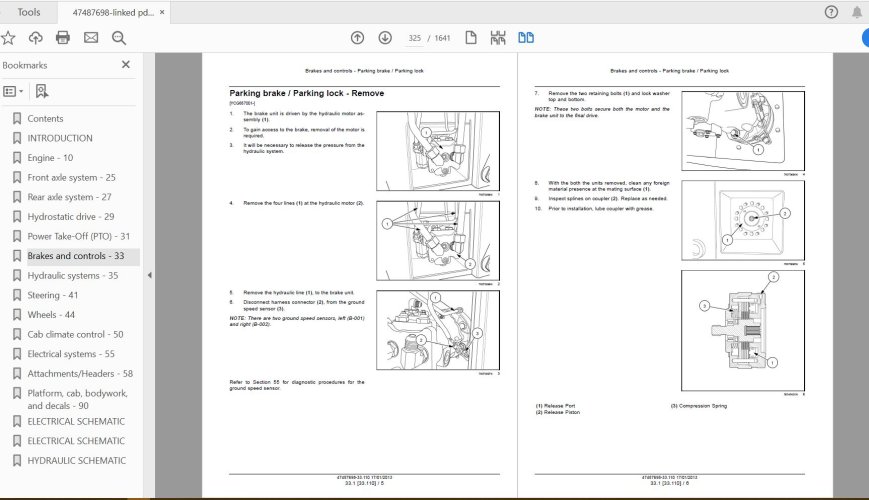Viewport: 869px width, 500px height.
Task: Open the Attachments/Headers - 58 bookmark
Action: pos(80,374)
